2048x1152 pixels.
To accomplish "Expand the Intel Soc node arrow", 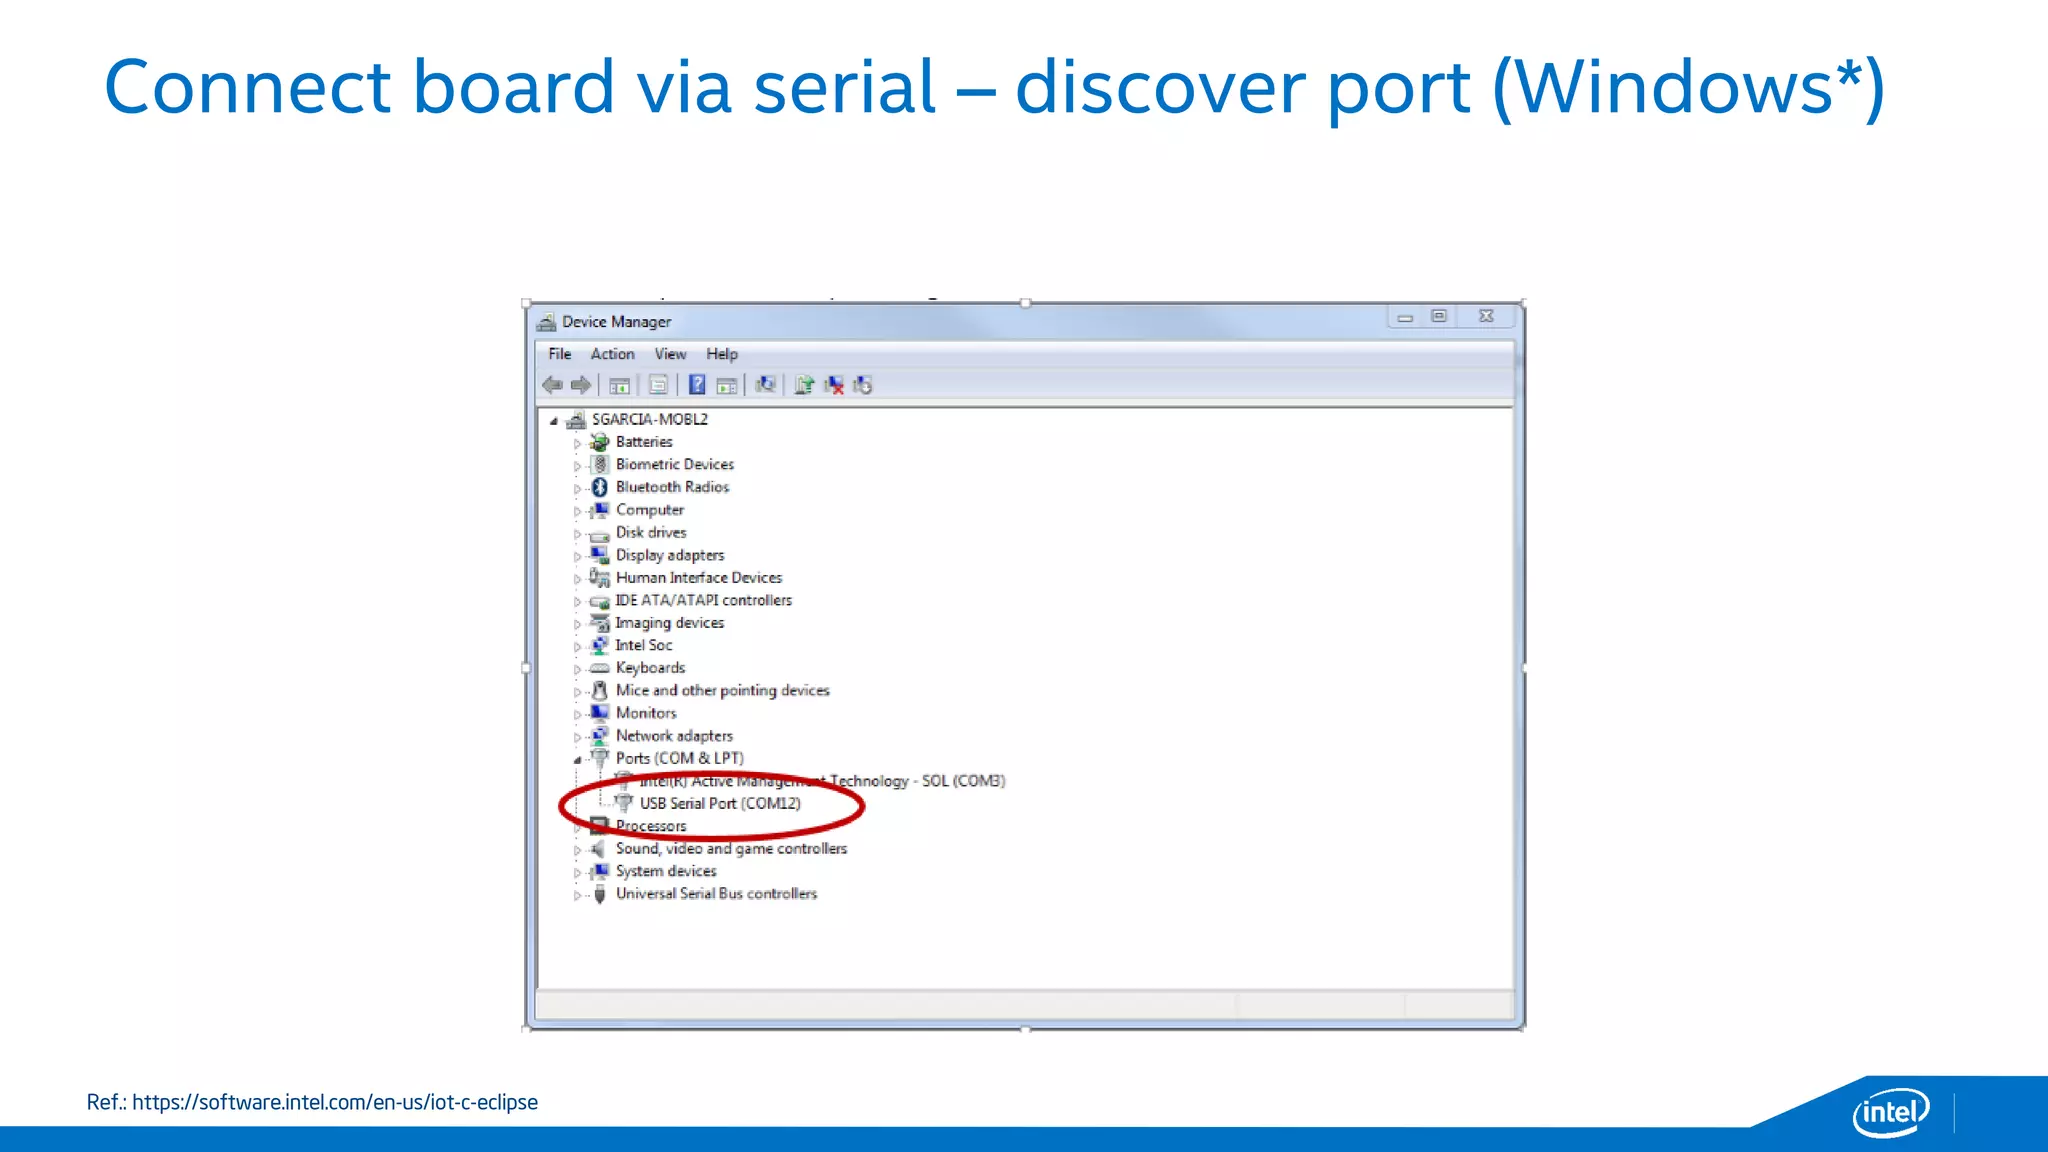I will coord(577,647).
